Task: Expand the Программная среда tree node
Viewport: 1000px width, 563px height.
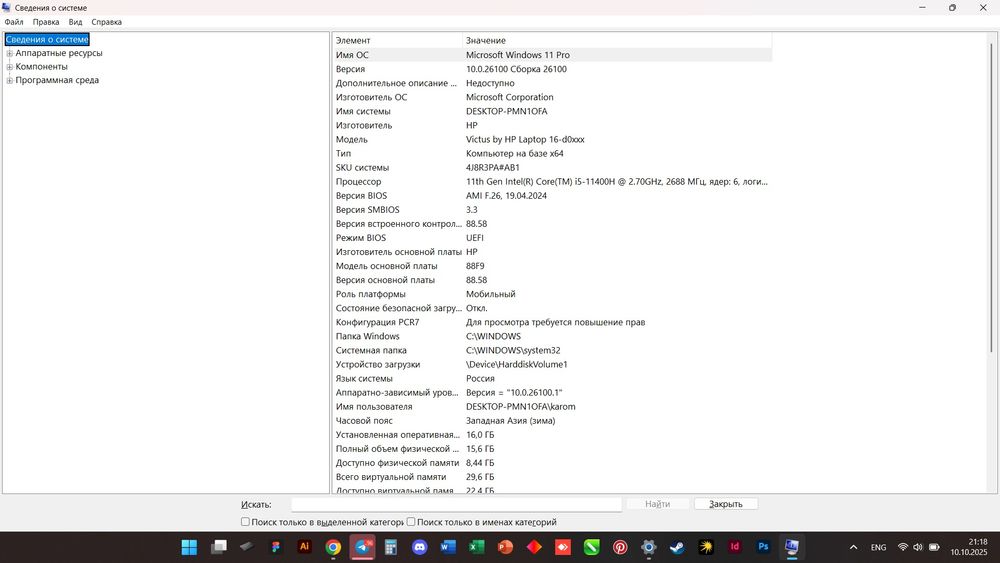Action: click(10, 80)
